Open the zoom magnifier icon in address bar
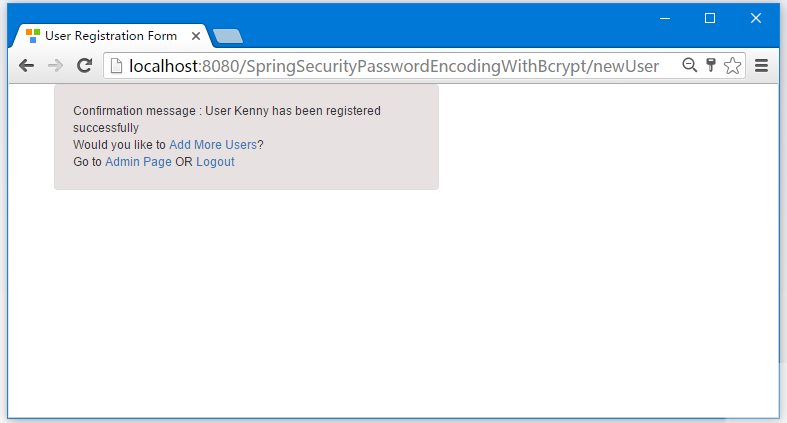Screen dimensions: 787x423 coord(690,65)
